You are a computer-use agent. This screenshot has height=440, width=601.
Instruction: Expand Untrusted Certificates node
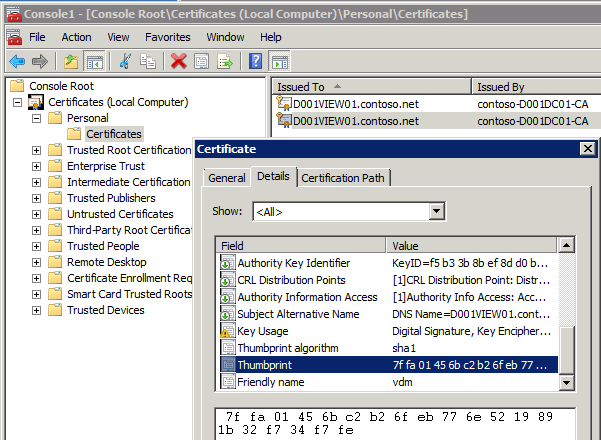pyautogui.click(x=36, y=214)
